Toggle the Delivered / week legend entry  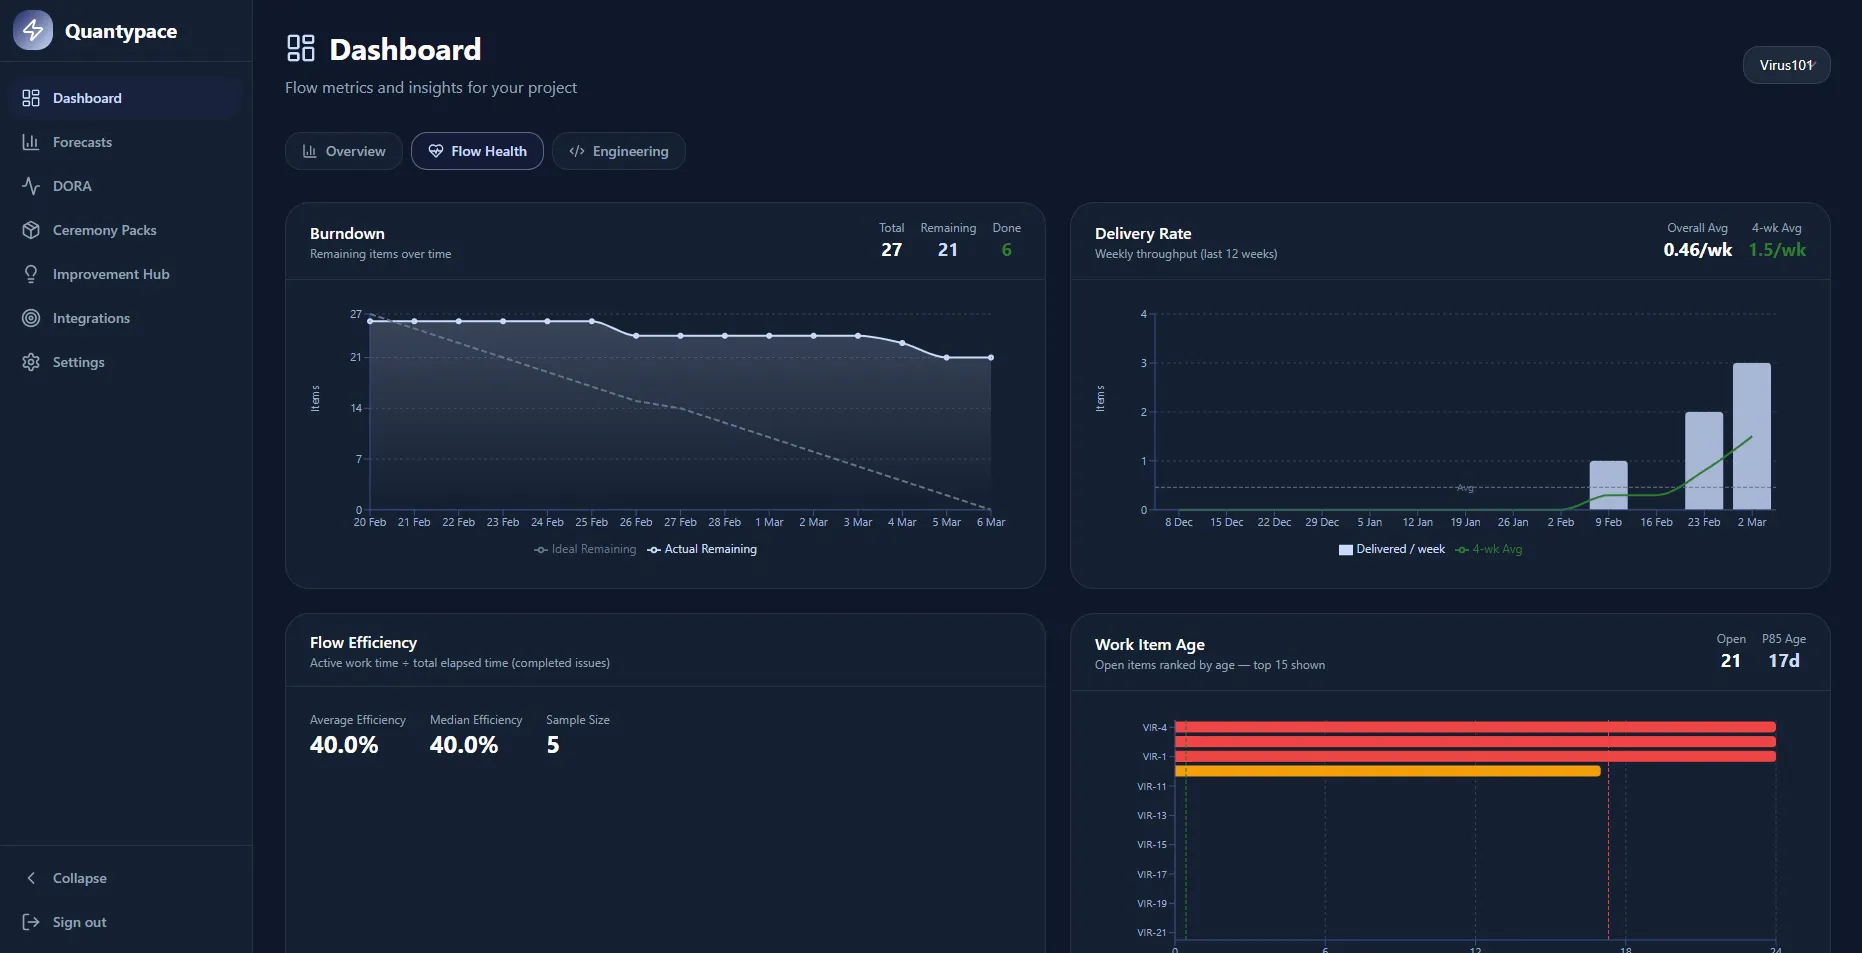coord(1392,549)
